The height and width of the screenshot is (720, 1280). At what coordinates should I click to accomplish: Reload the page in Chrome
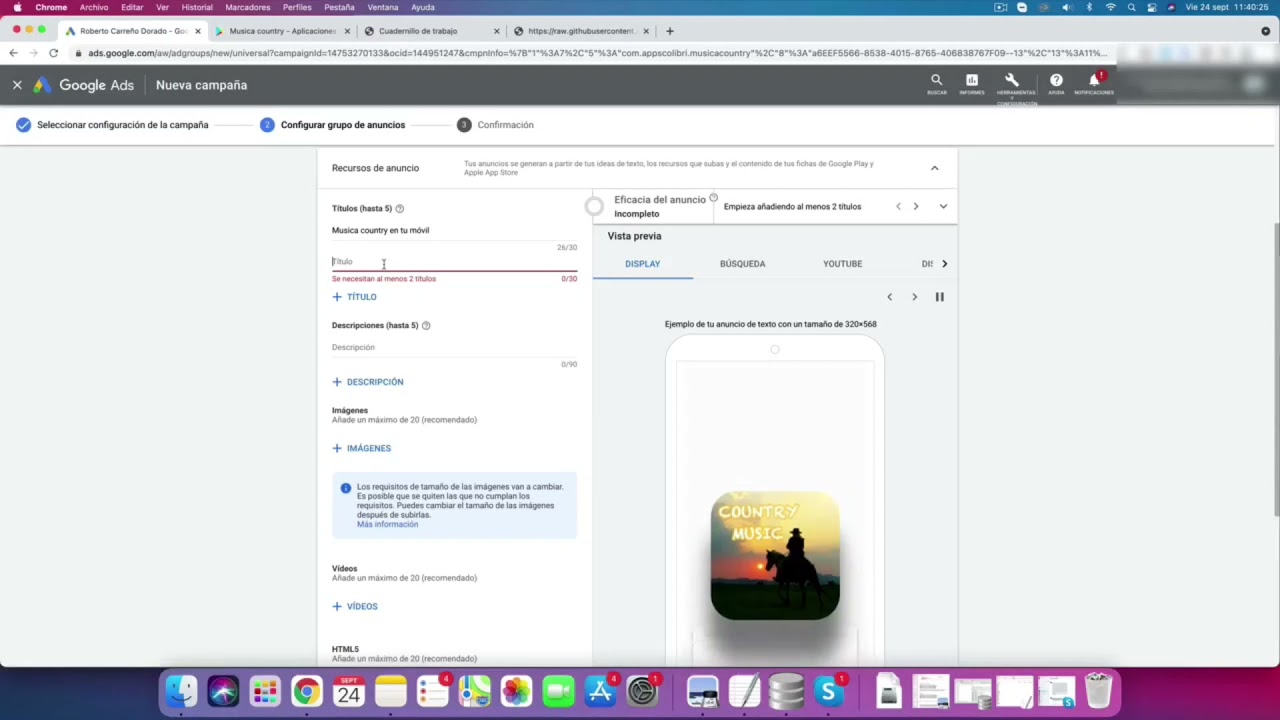(53, 53)
